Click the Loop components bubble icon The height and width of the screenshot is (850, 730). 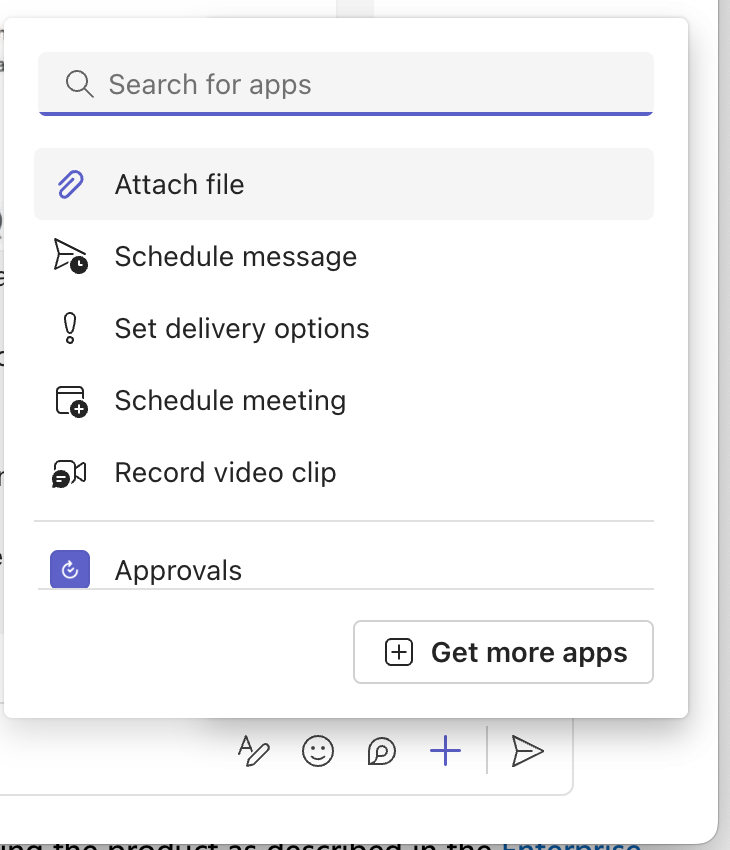coord(382,751)
